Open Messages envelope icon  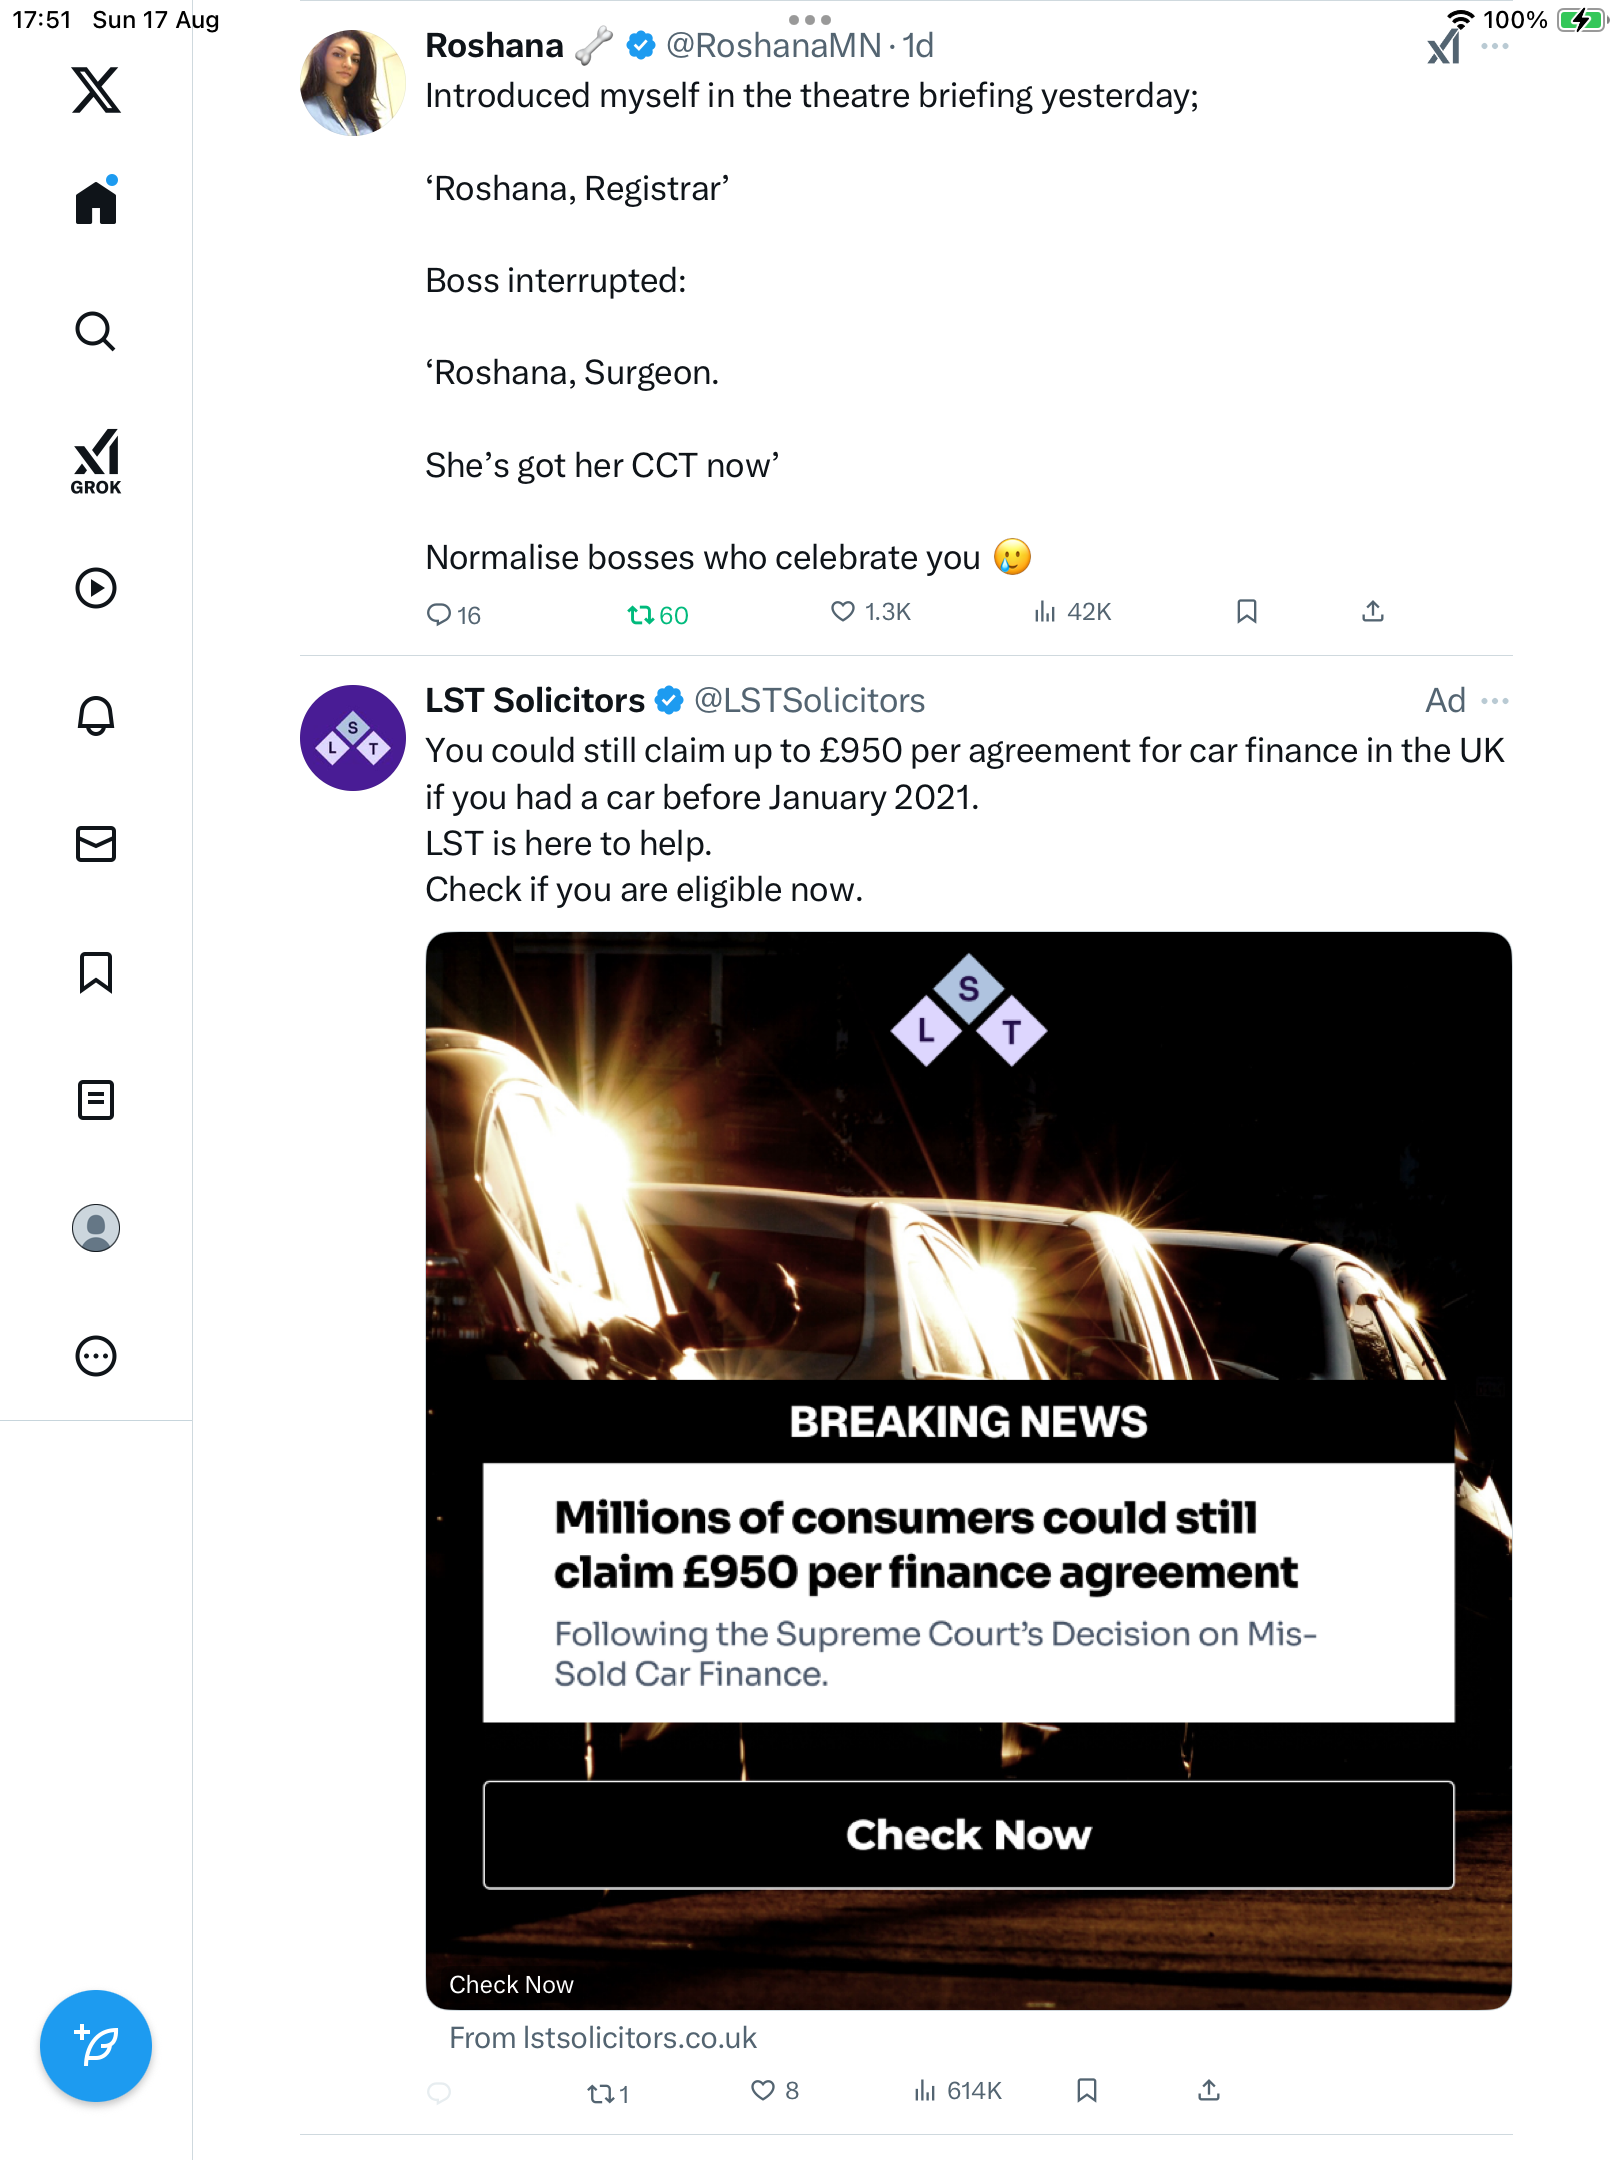click(96, 843)
